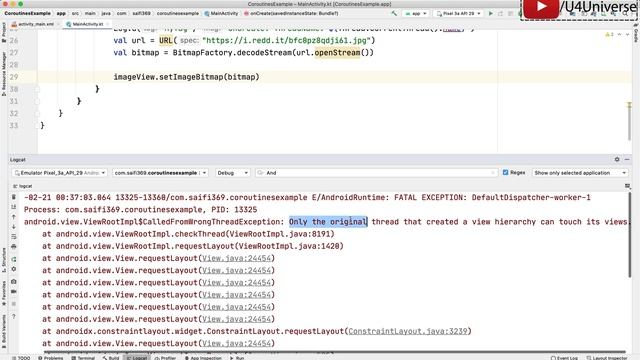The width and height of the screenshot is (640, 360).
Task: Clear the logcat with the trash icon
Action: [13, 197]
